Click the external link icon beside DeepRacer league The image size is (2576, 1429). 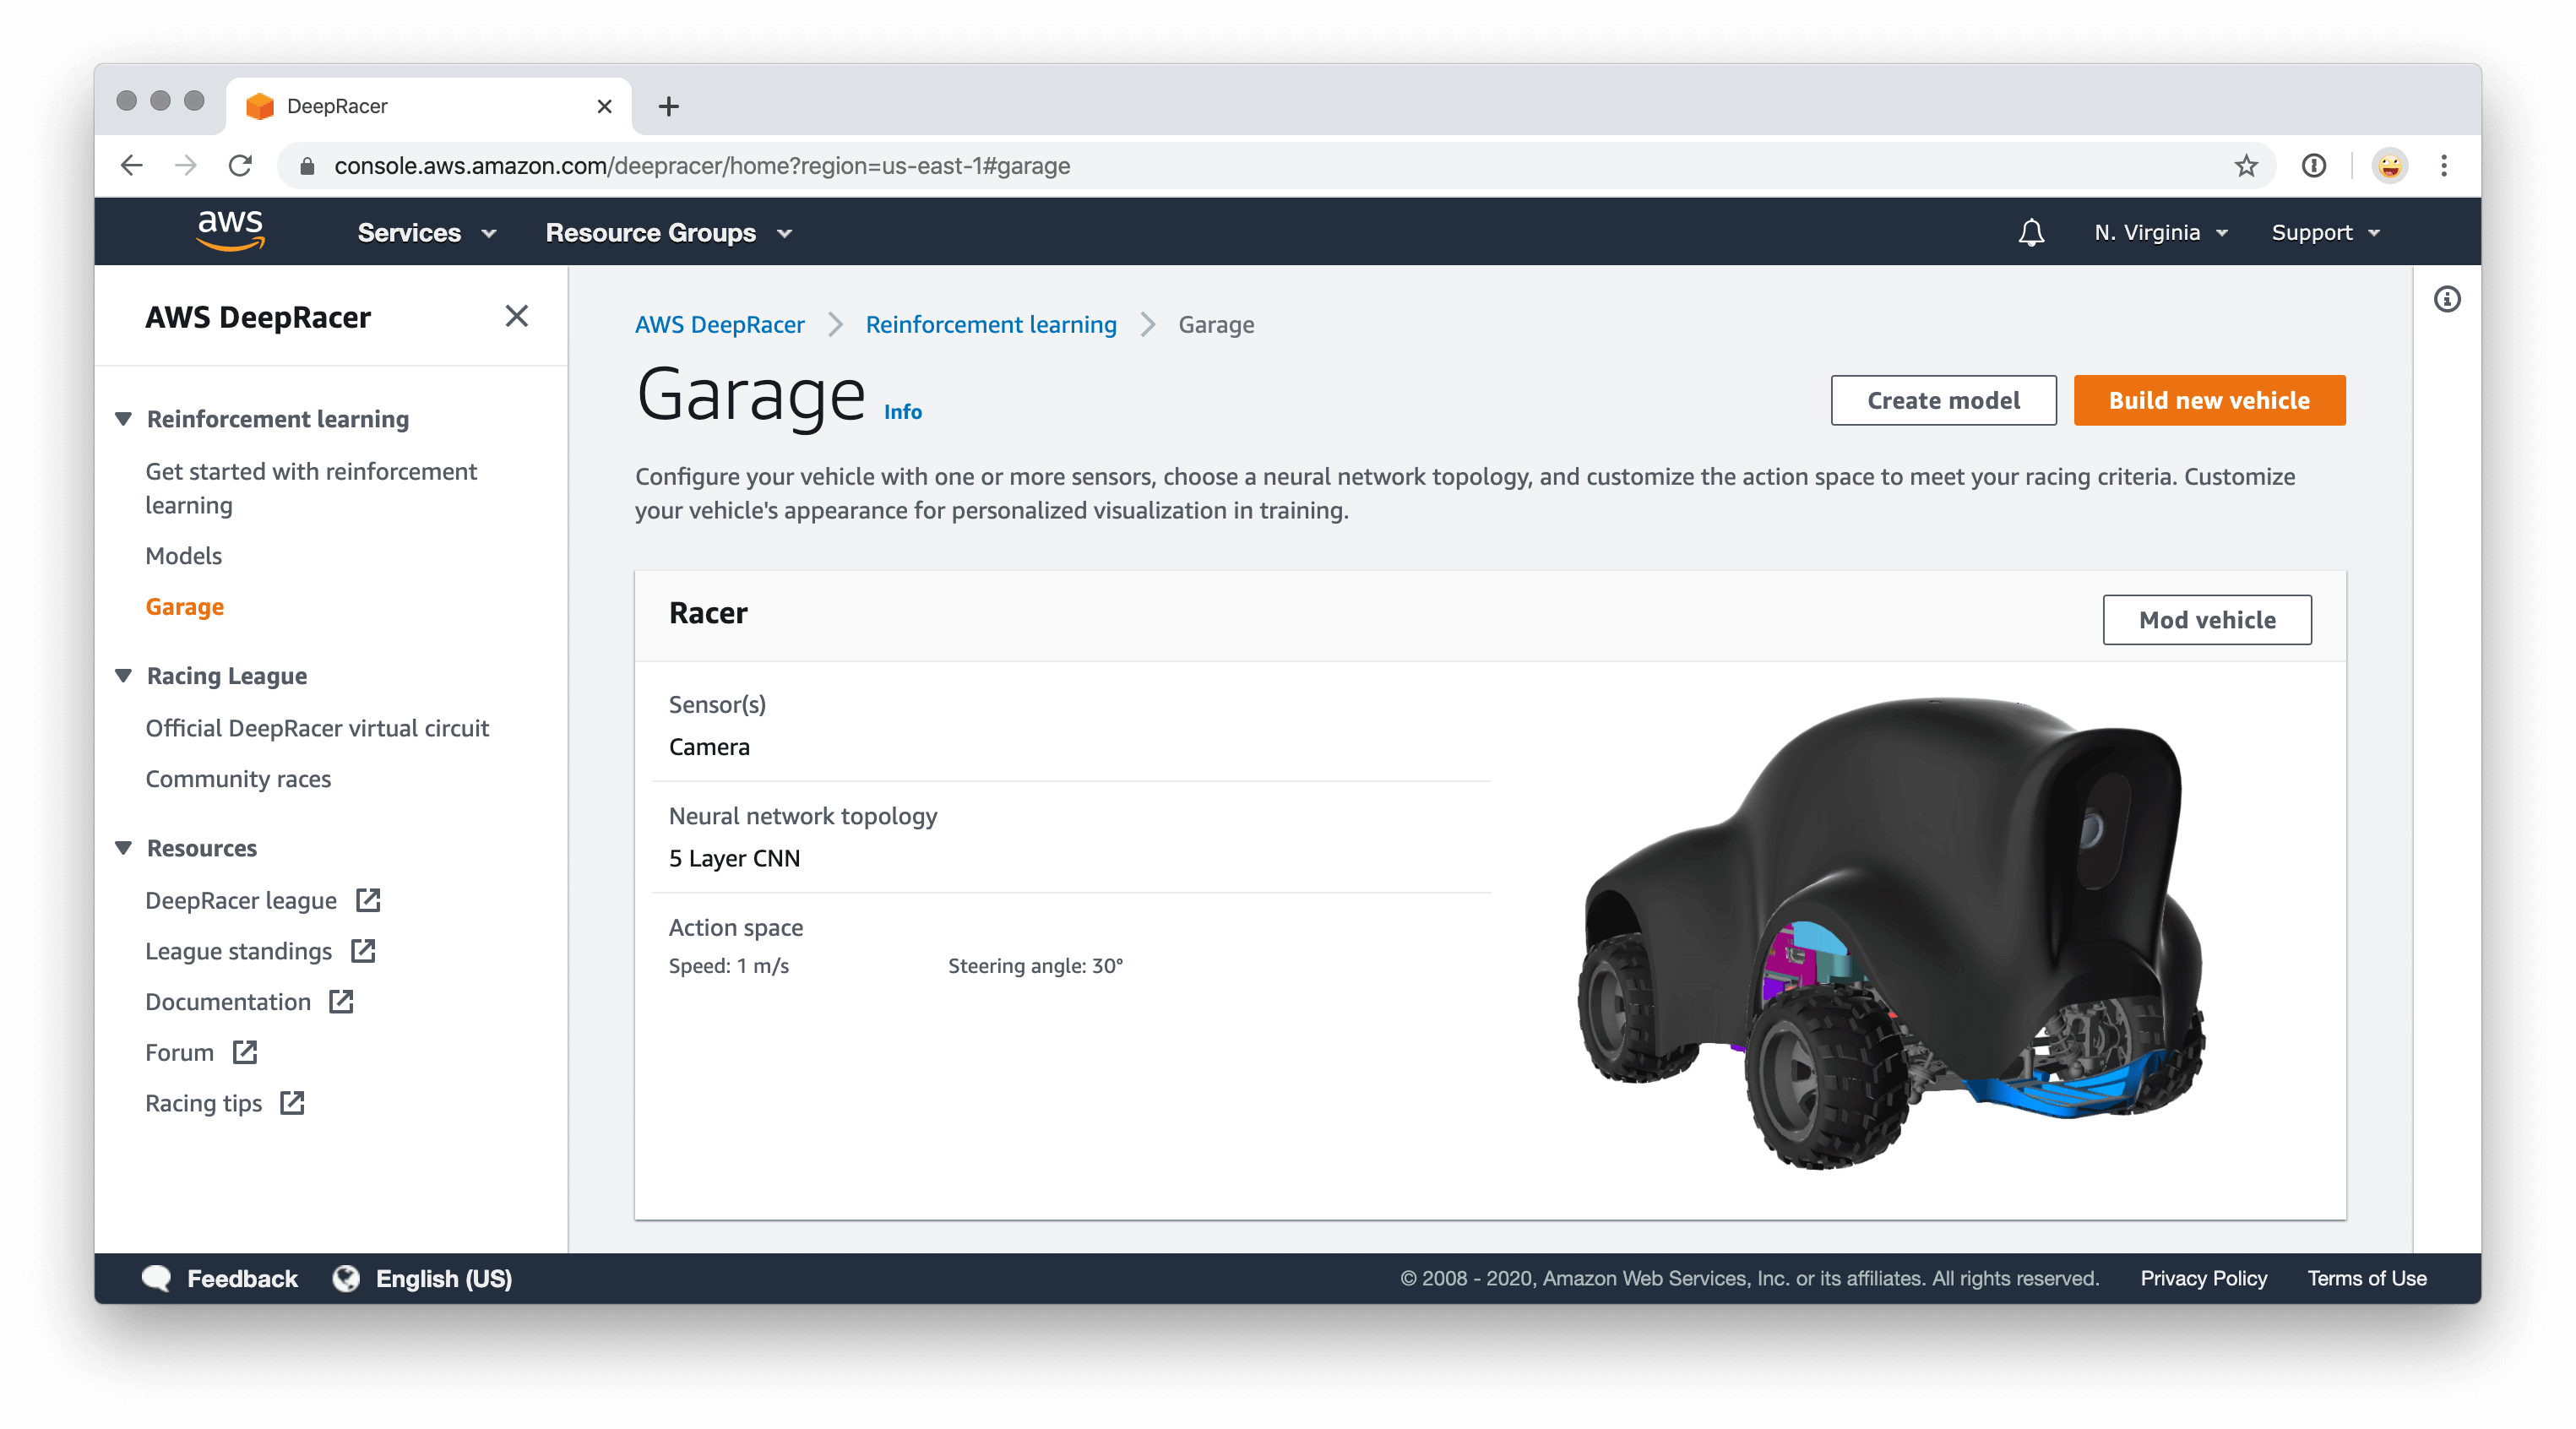(x=368, y=900)
